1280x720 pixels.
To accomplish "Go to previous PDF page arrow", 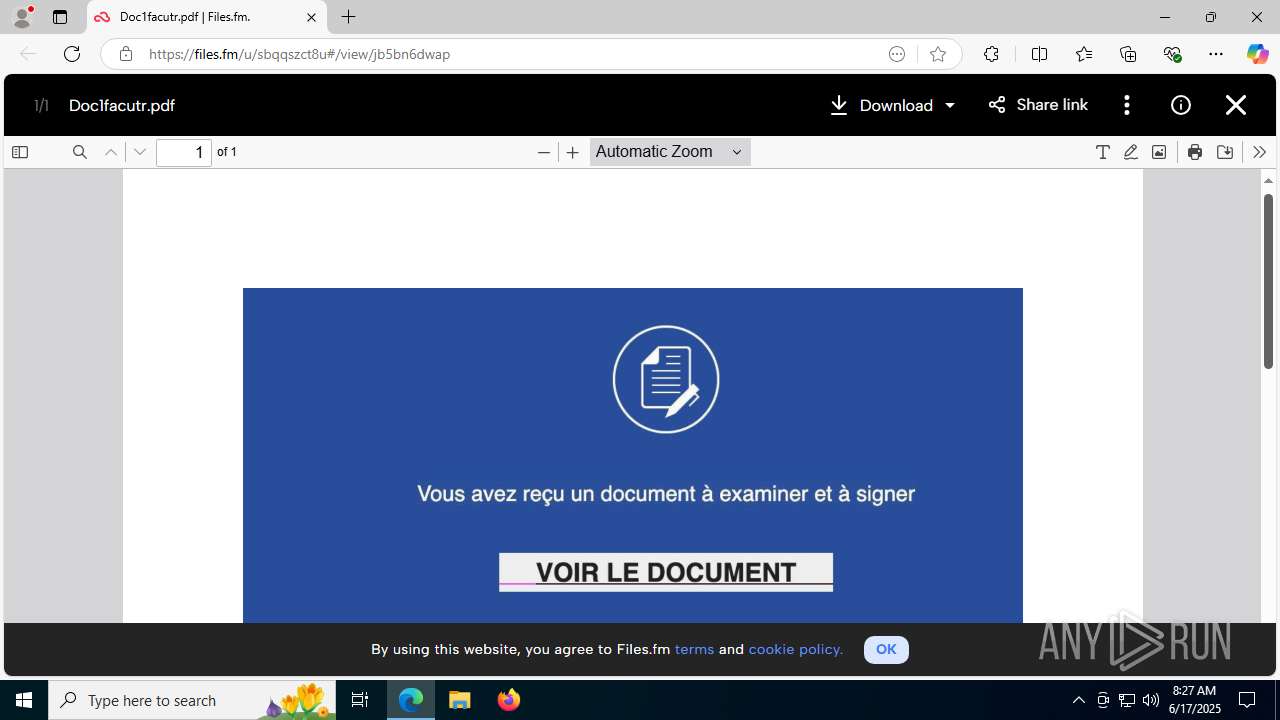I will click(x=111, y=152).
